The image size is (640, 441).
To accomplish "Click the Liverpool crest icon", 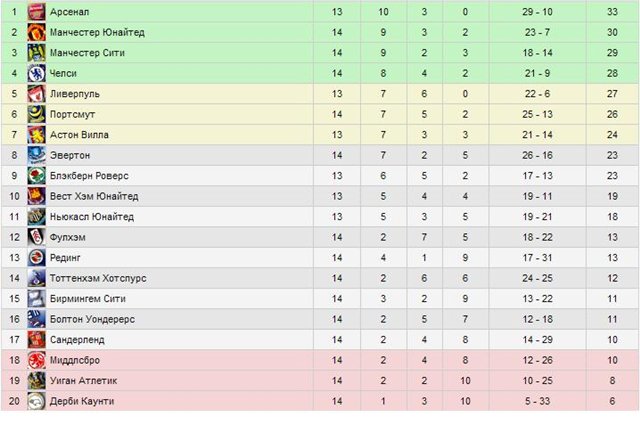I will (x=36, y=94).
